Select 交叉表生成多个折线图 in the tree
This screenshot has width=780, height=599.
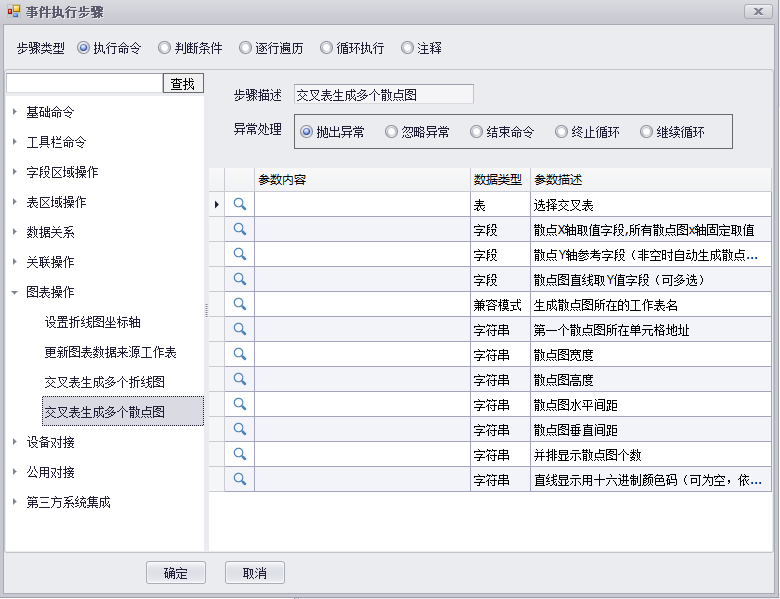[x=104, y=382]
